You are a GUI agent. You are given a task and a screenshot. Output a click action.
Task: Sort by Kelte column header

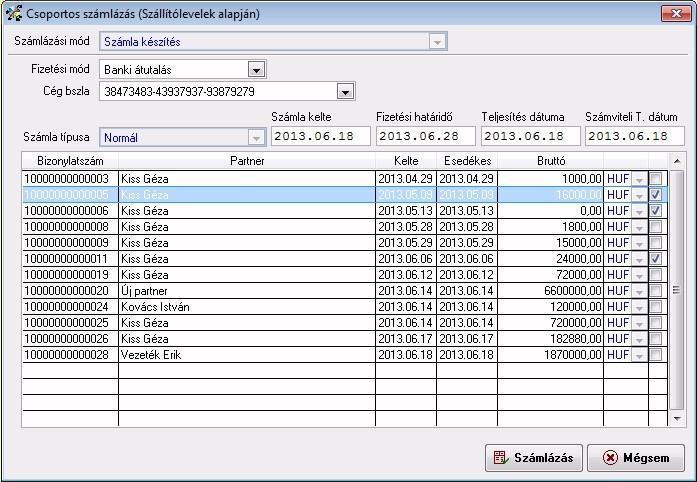tap(406, 161)
